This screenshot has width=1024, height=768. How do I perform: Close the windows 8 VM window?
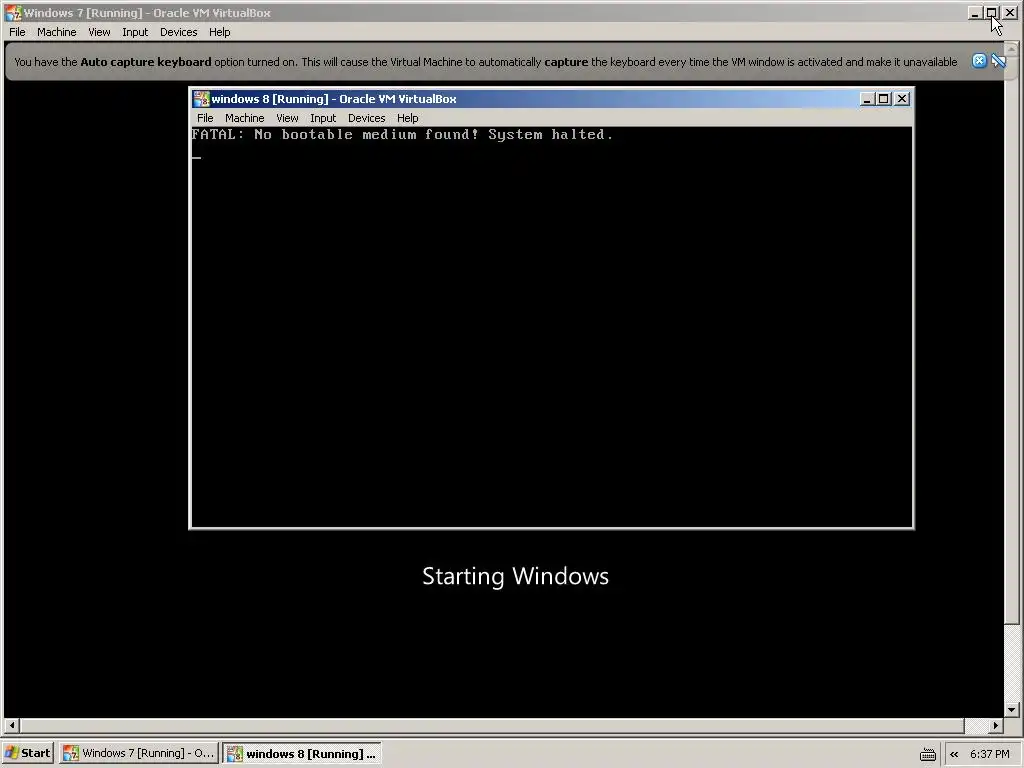coord(902,99)
